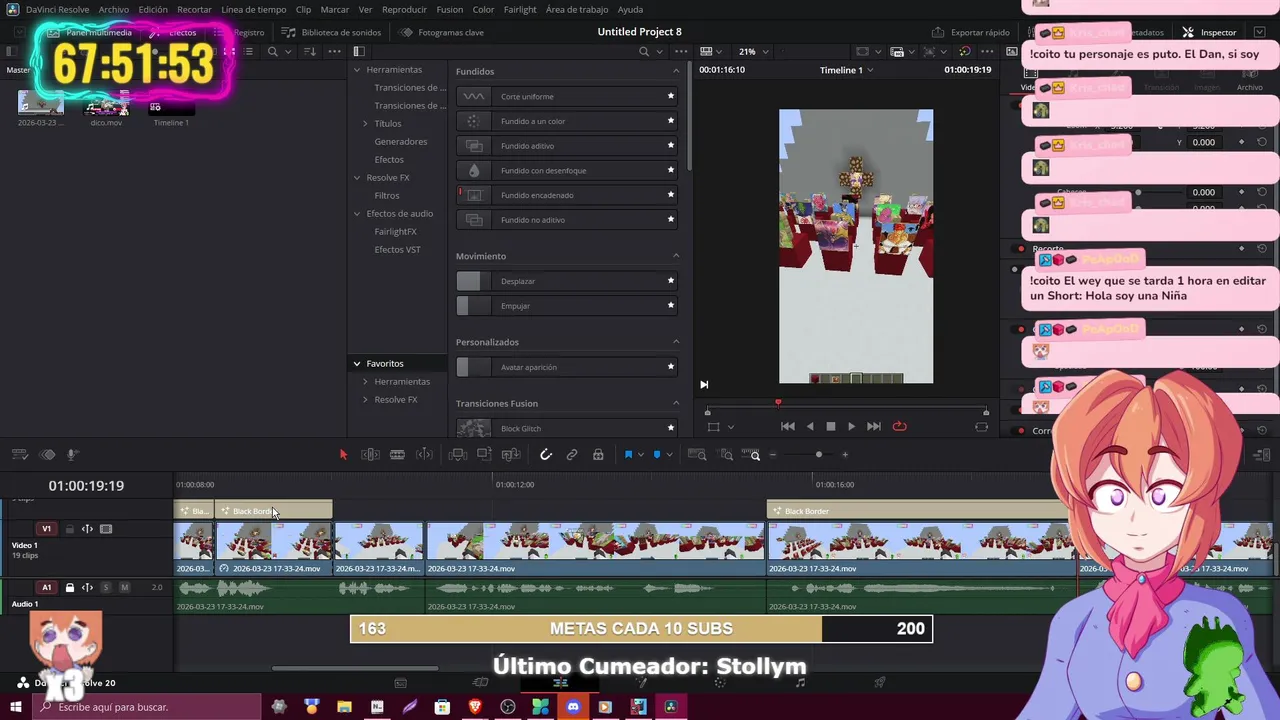Viewport: 1280px width, 720px height.
Task: Open the Fotogramas clave panel
Action: point(442,32)
